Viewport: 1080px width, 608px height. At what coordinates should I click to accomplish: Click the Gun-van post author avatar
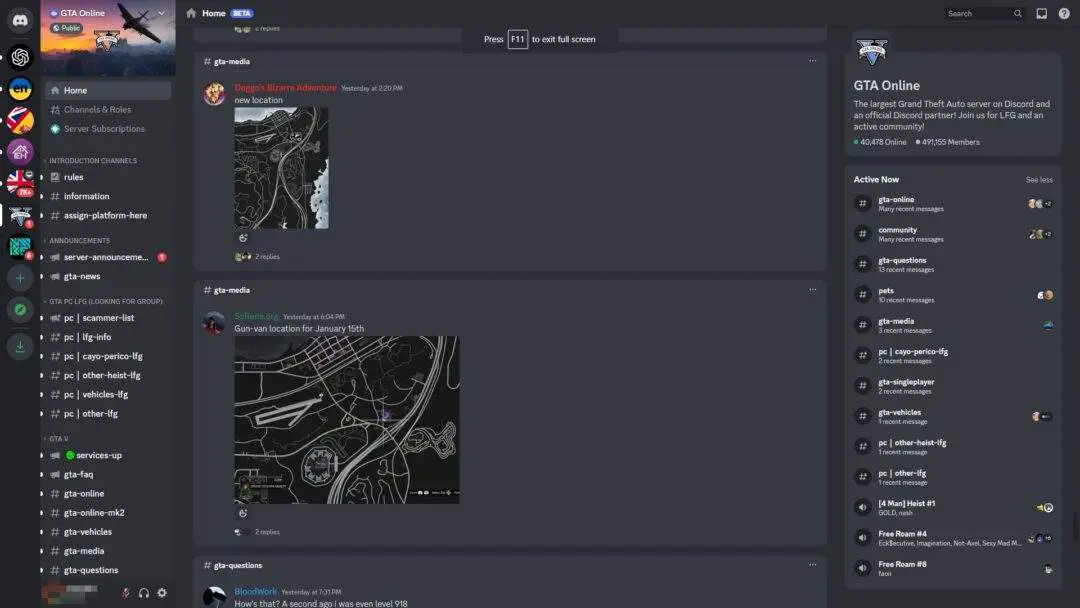pos(214,322)
